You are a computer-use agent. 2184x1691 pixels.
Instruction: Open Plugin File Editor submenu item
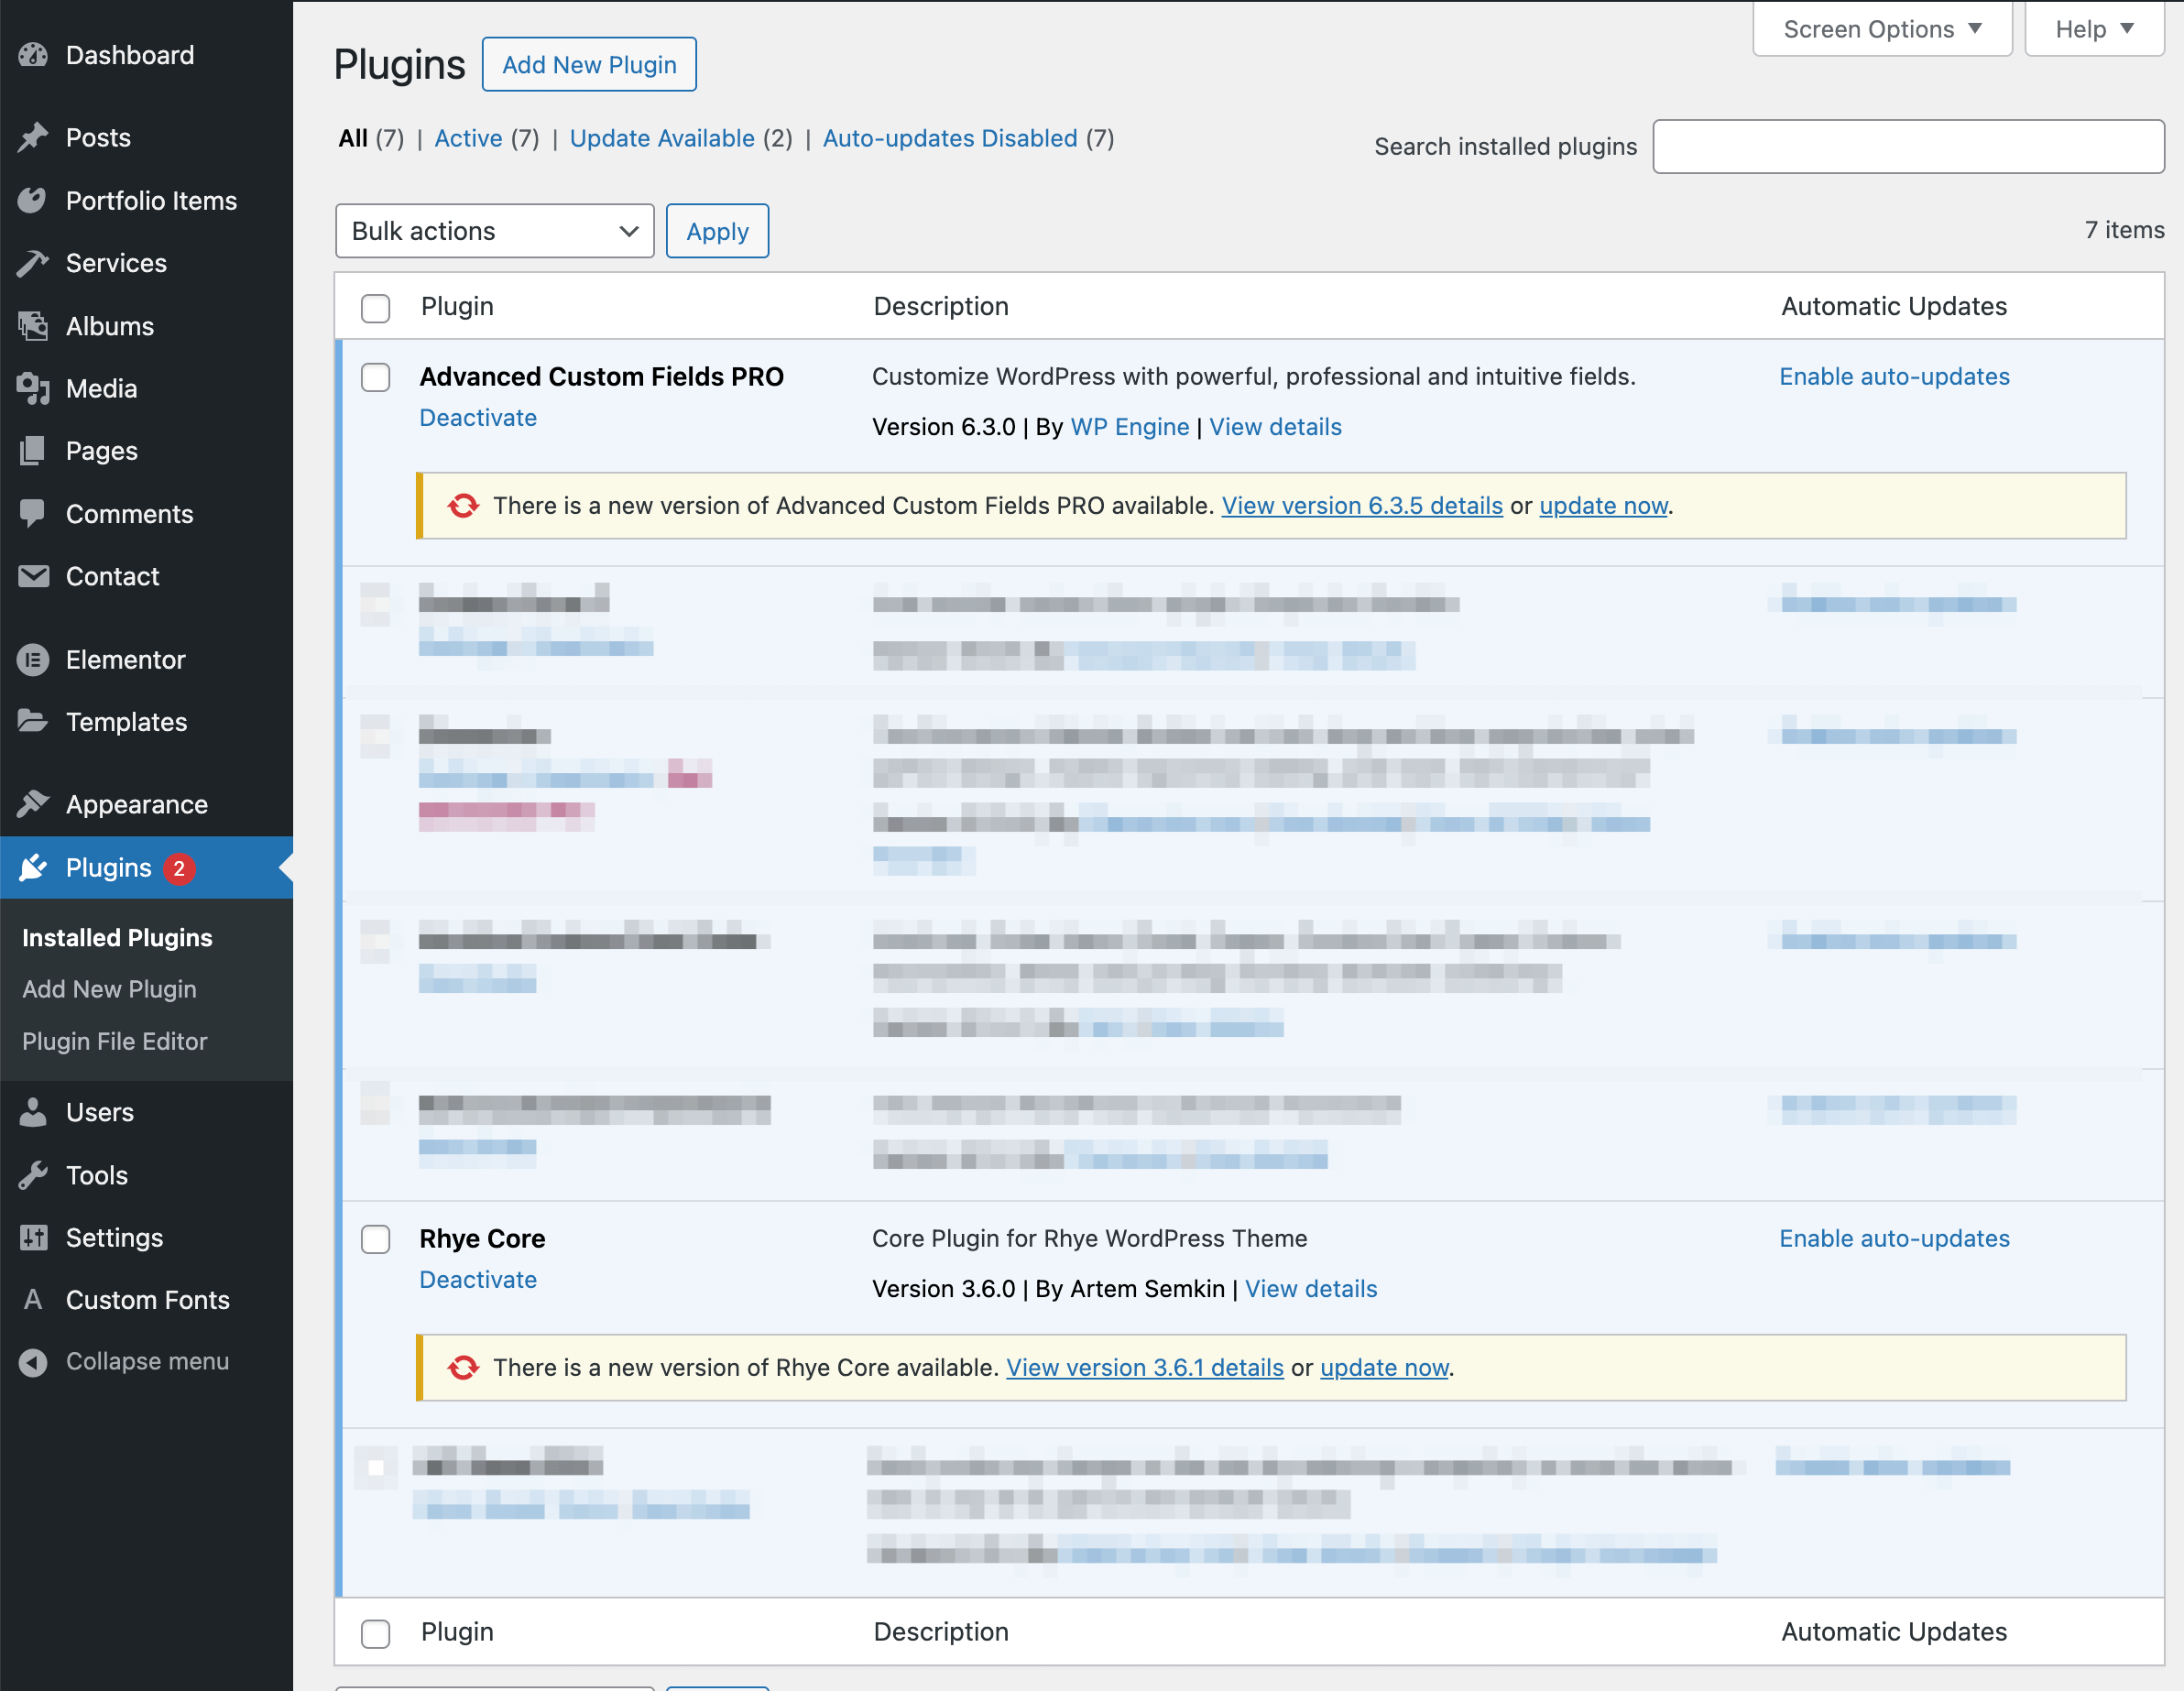pos(115,1041)
